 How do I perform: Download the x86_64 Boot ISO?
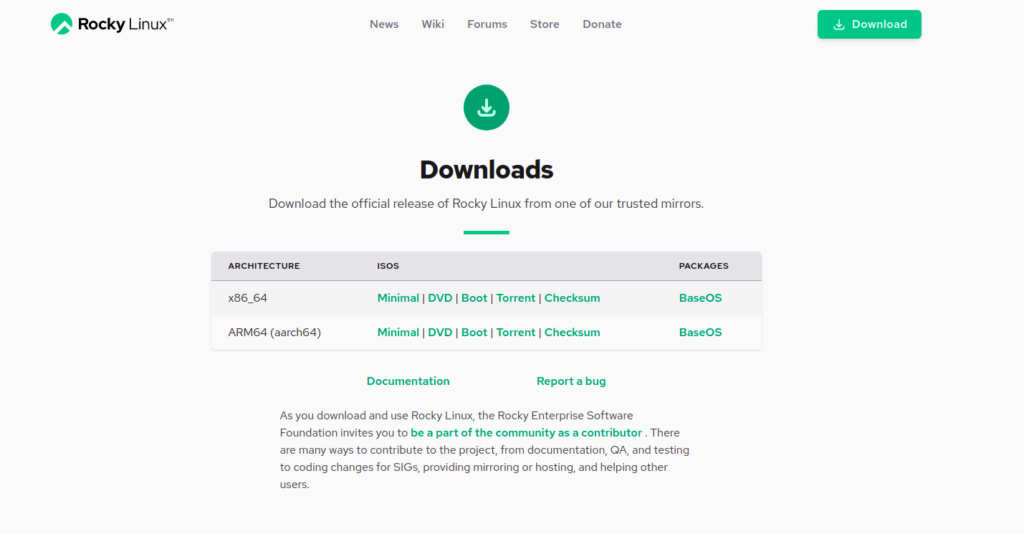coord(474,298)
